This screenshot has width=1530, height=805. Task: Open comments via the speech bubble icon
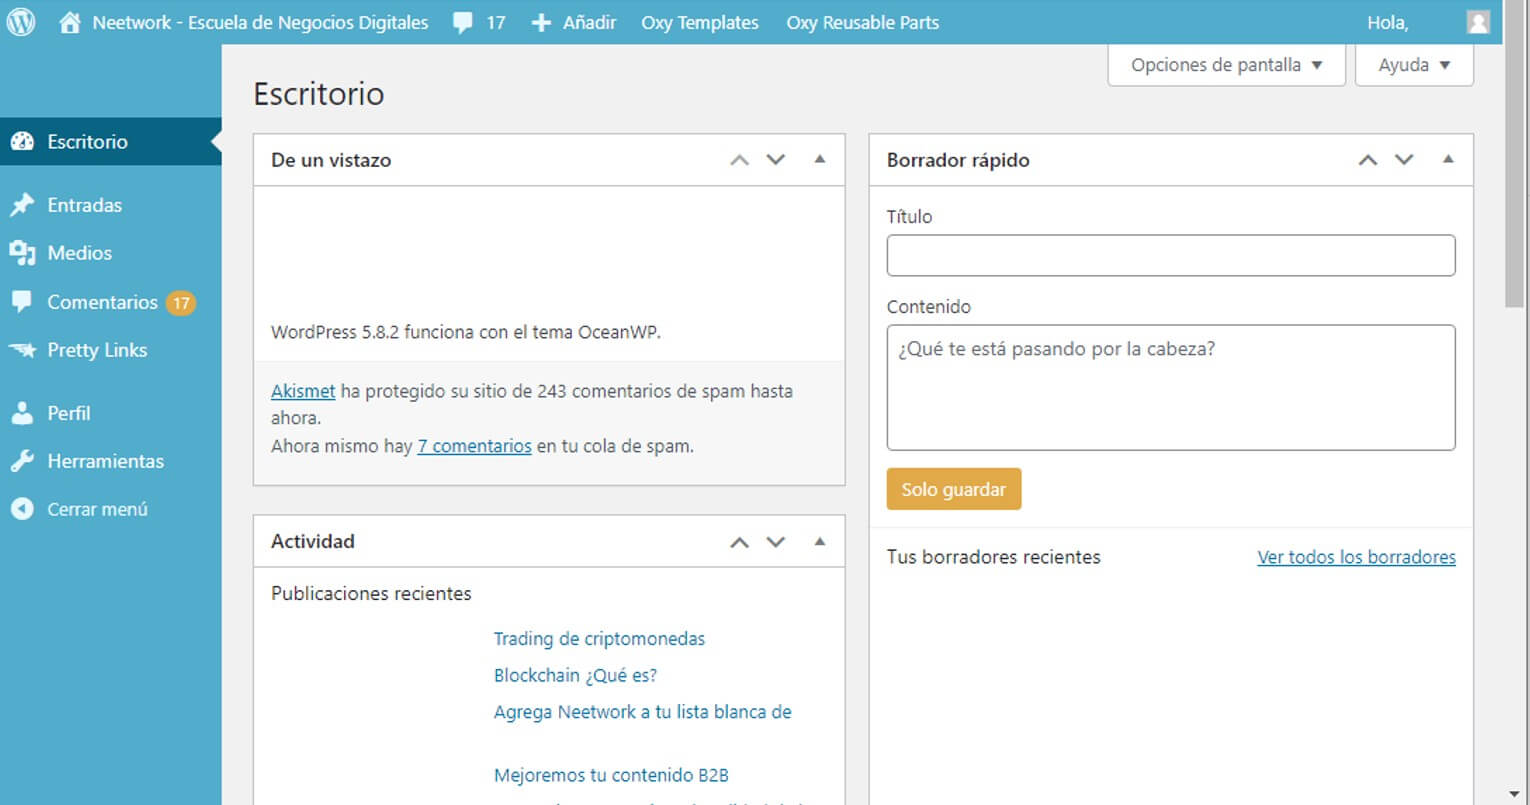(461, 21)
